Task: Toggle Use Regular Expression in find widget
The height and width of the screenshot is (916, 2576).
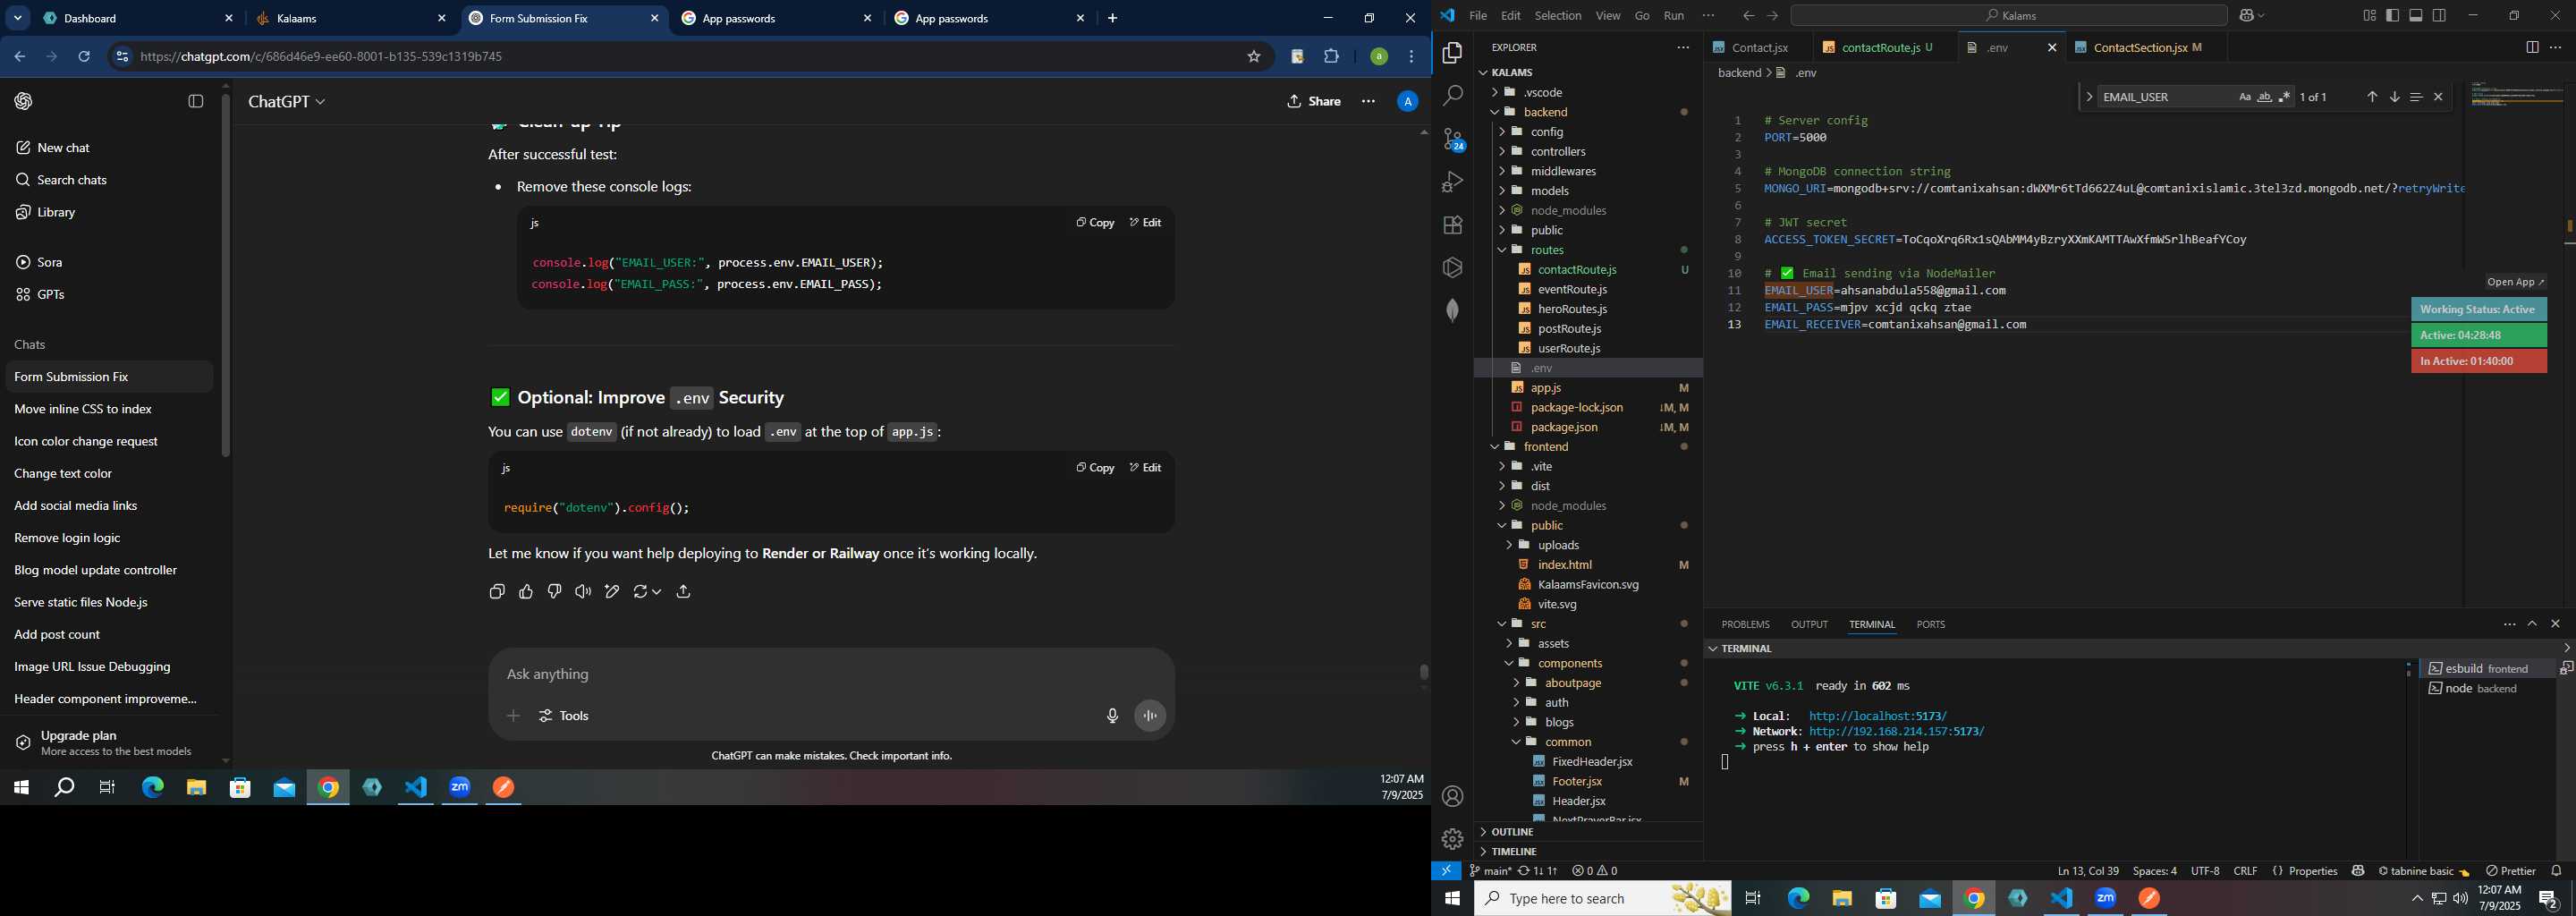Action: tap(2284, 97)
